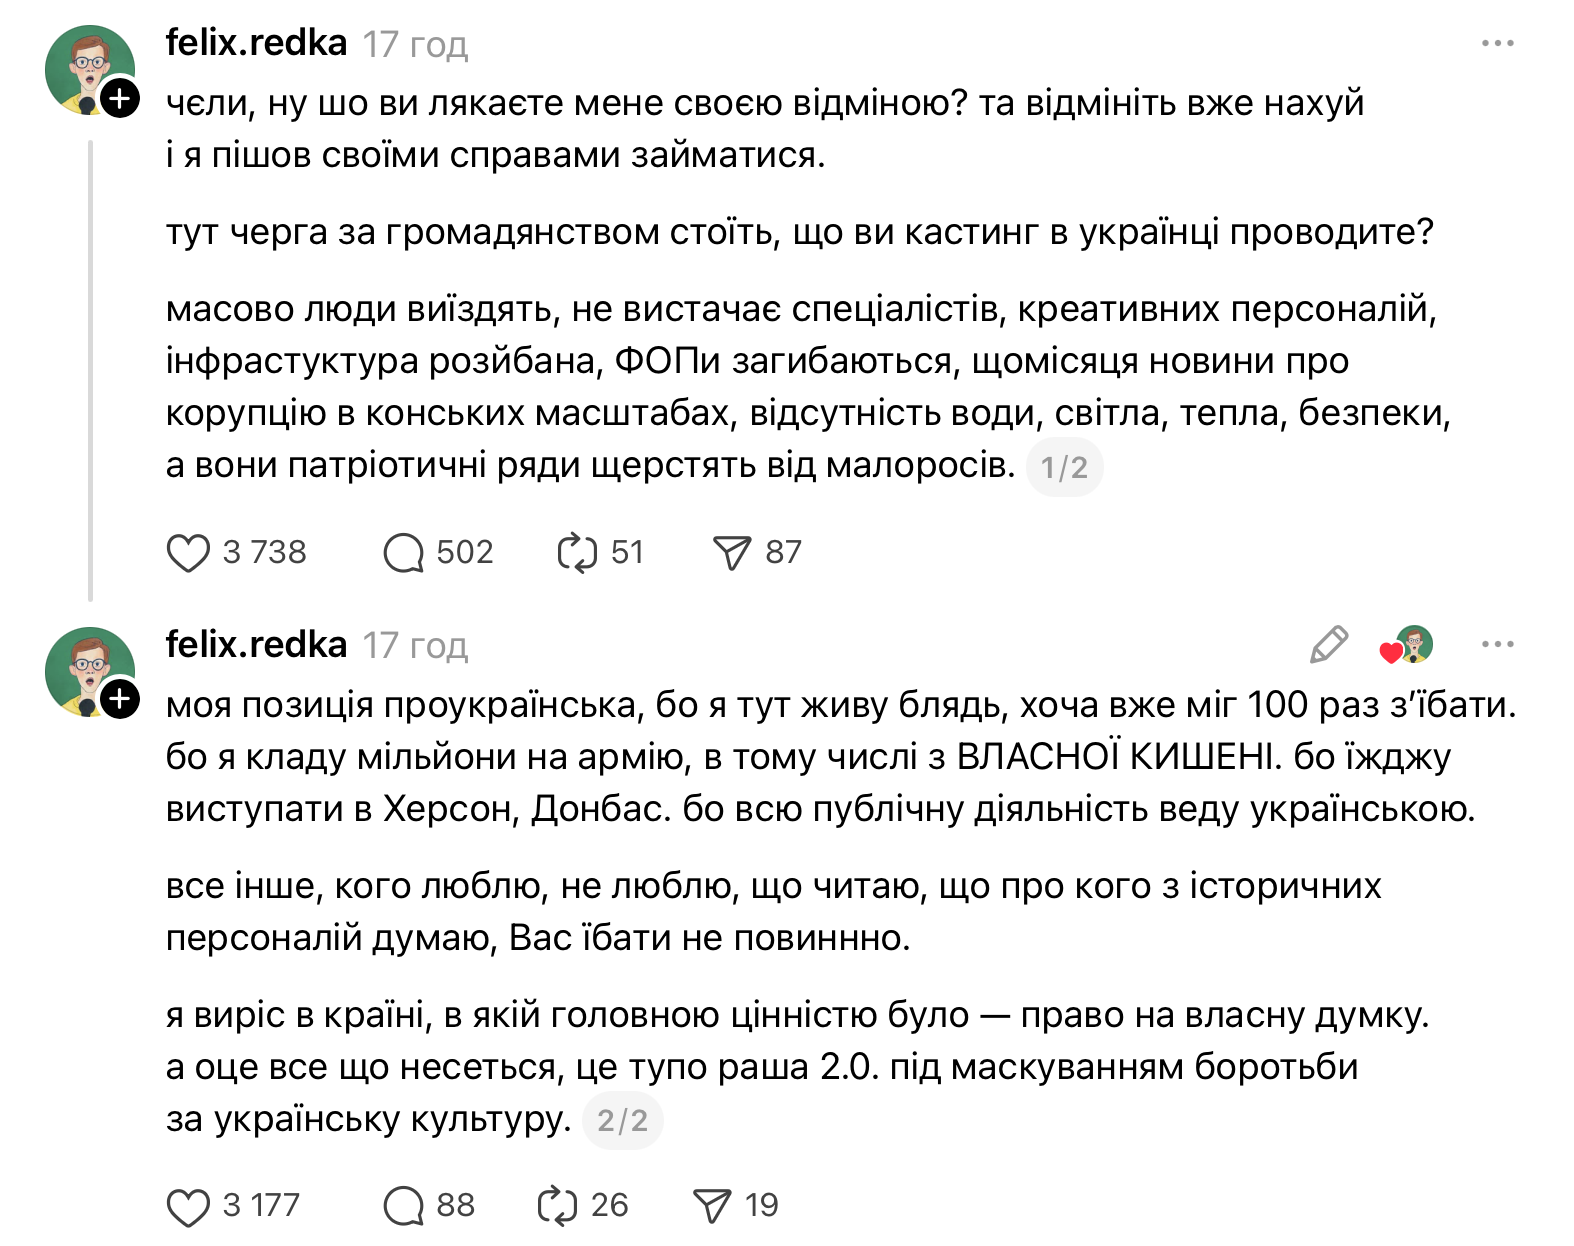Open the first post's three-dot menu
This screenshot has width=1574, height=1246.
pos(1497,44)
